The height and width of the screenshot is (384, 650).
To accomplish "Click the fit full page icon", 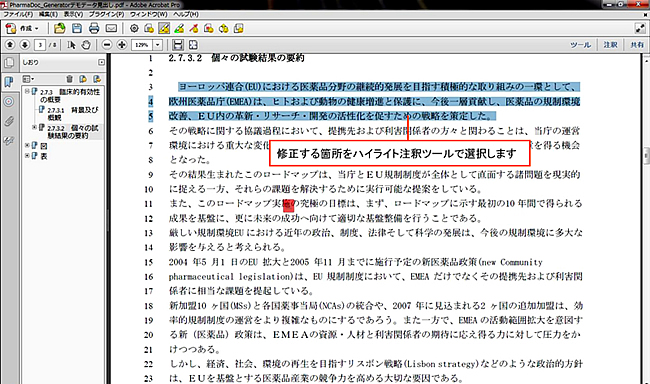I will pyautogui.click(x=193, y=45).
